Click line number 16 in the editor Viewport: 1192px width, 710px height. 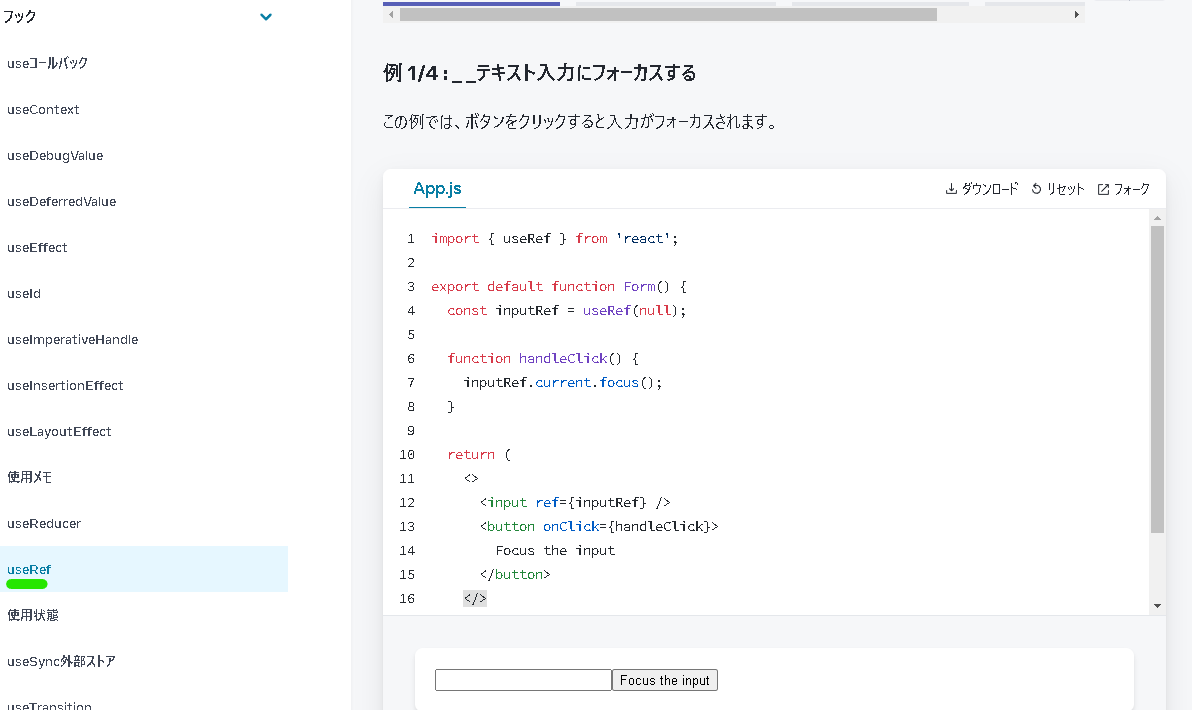(407, 598)
